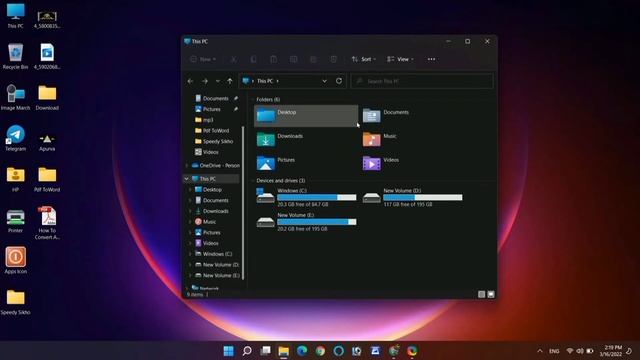Open the Download folder on the desktop
The image size is (640, 360).
tap(47, 98)
